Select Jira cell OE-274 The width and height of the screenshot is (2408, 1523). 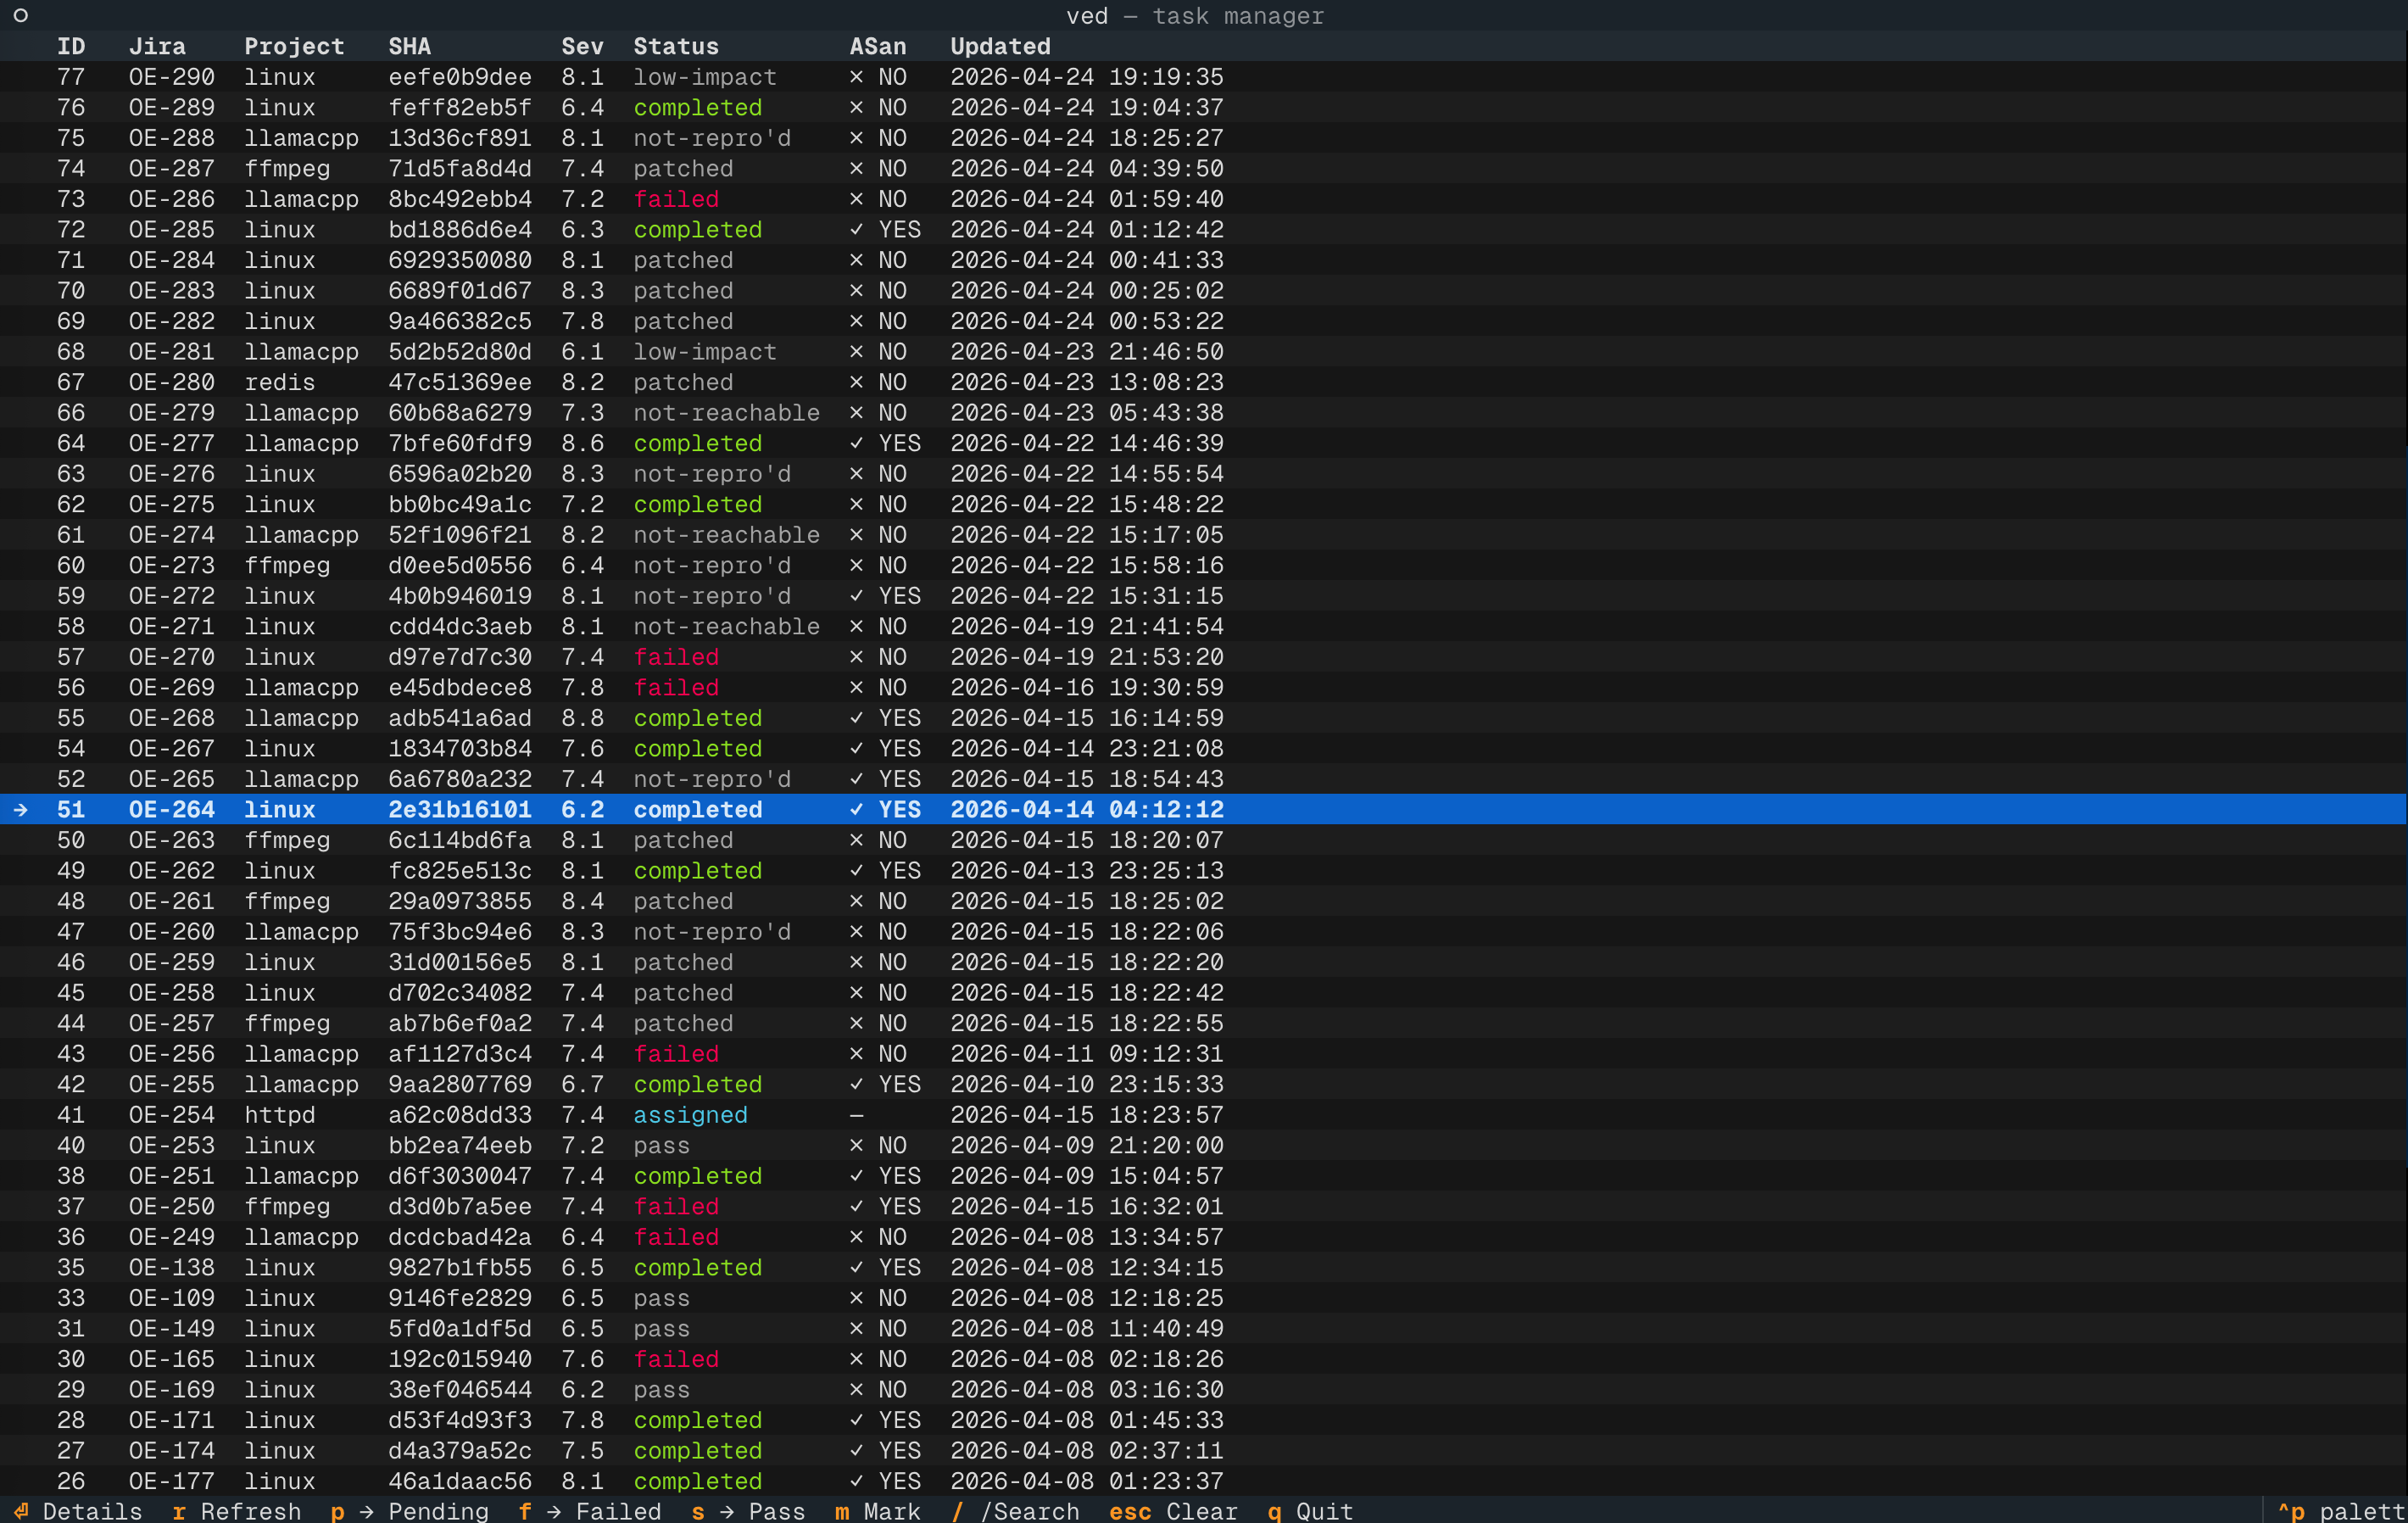coord(172,534)
